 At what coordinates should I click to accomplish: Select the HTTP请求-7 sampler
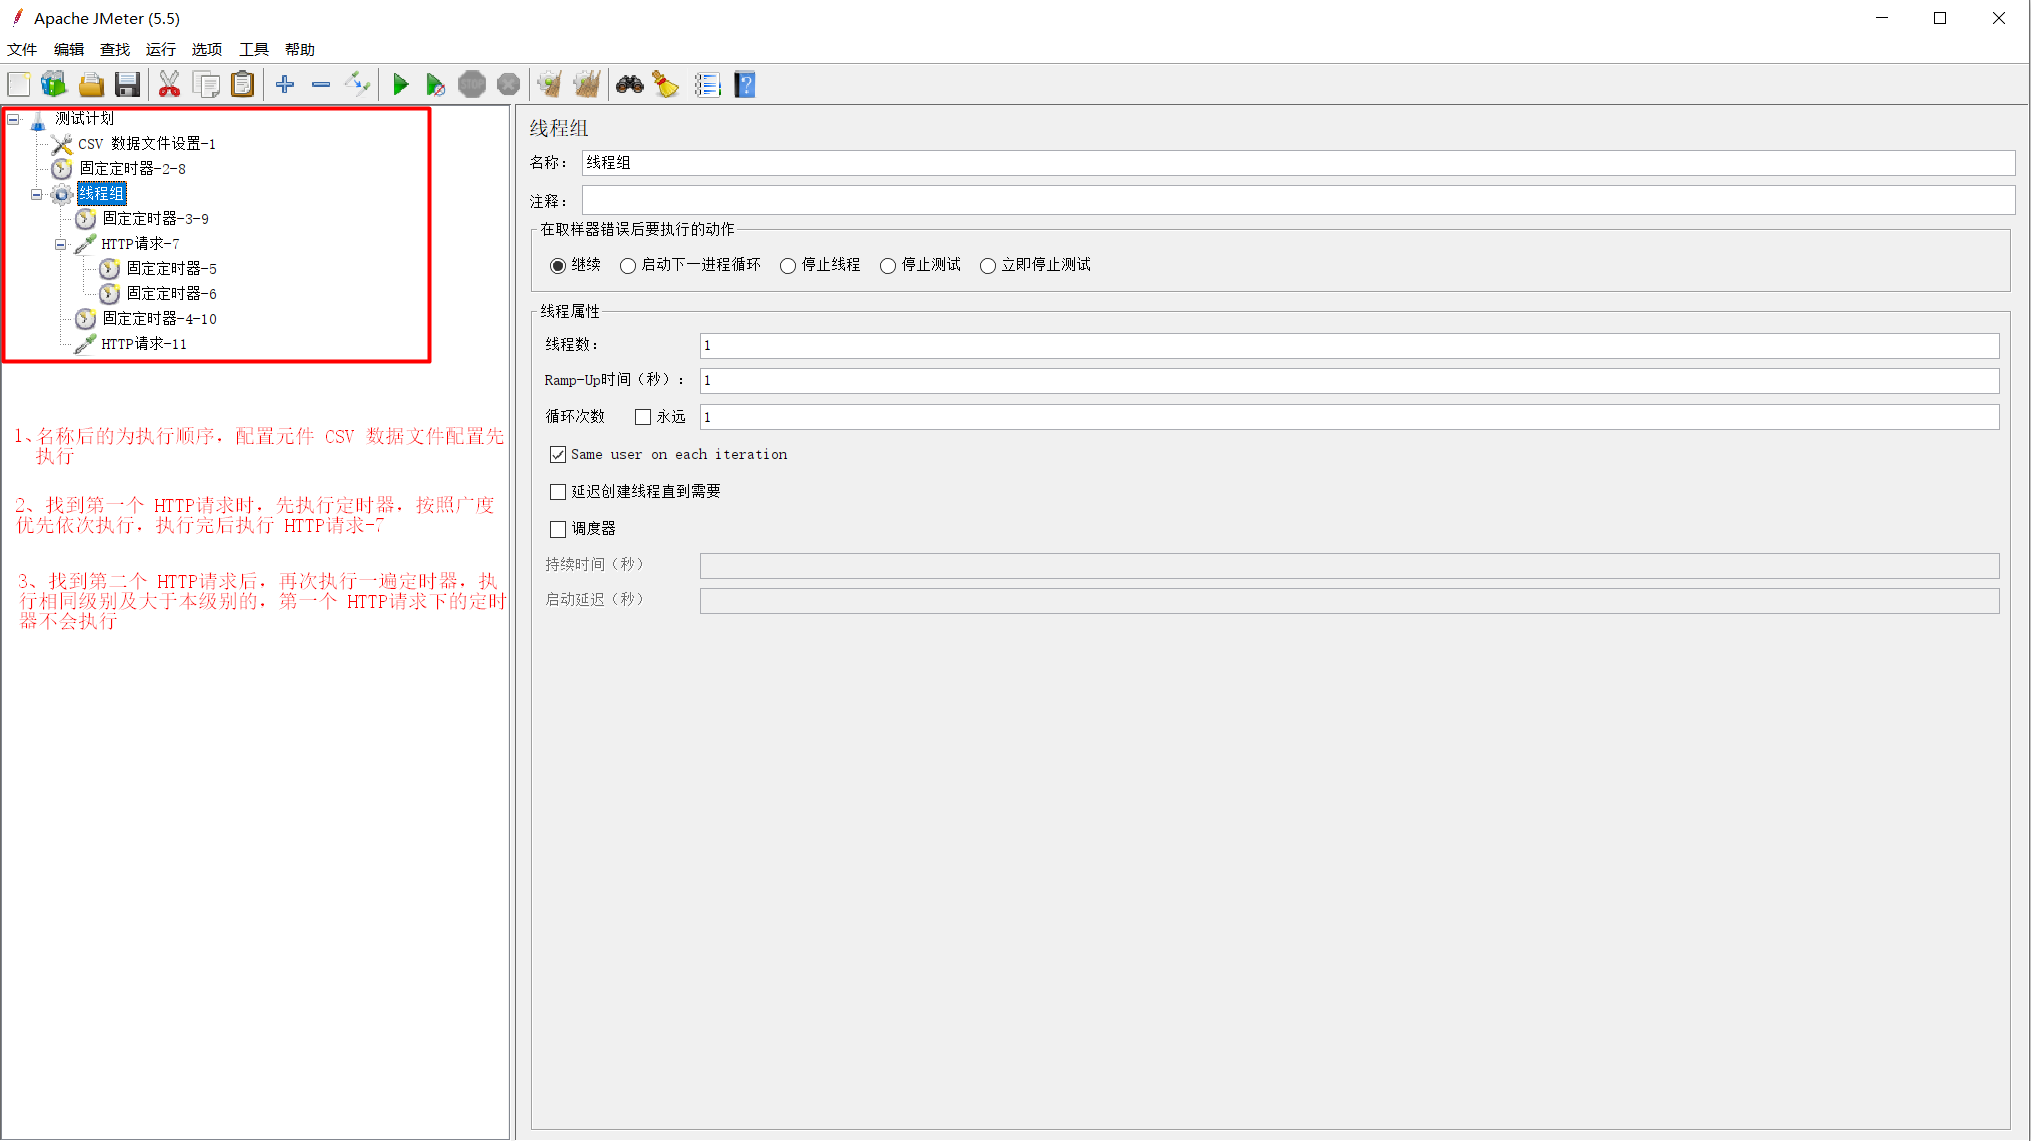coord(140,244)
